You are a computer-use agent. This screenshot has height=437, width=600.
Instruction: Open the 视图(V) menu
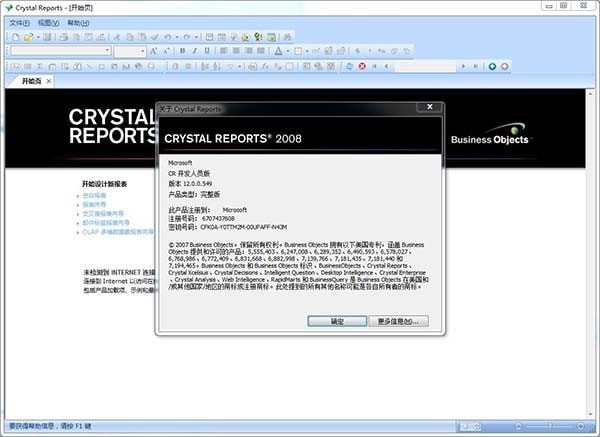[48, 23]
